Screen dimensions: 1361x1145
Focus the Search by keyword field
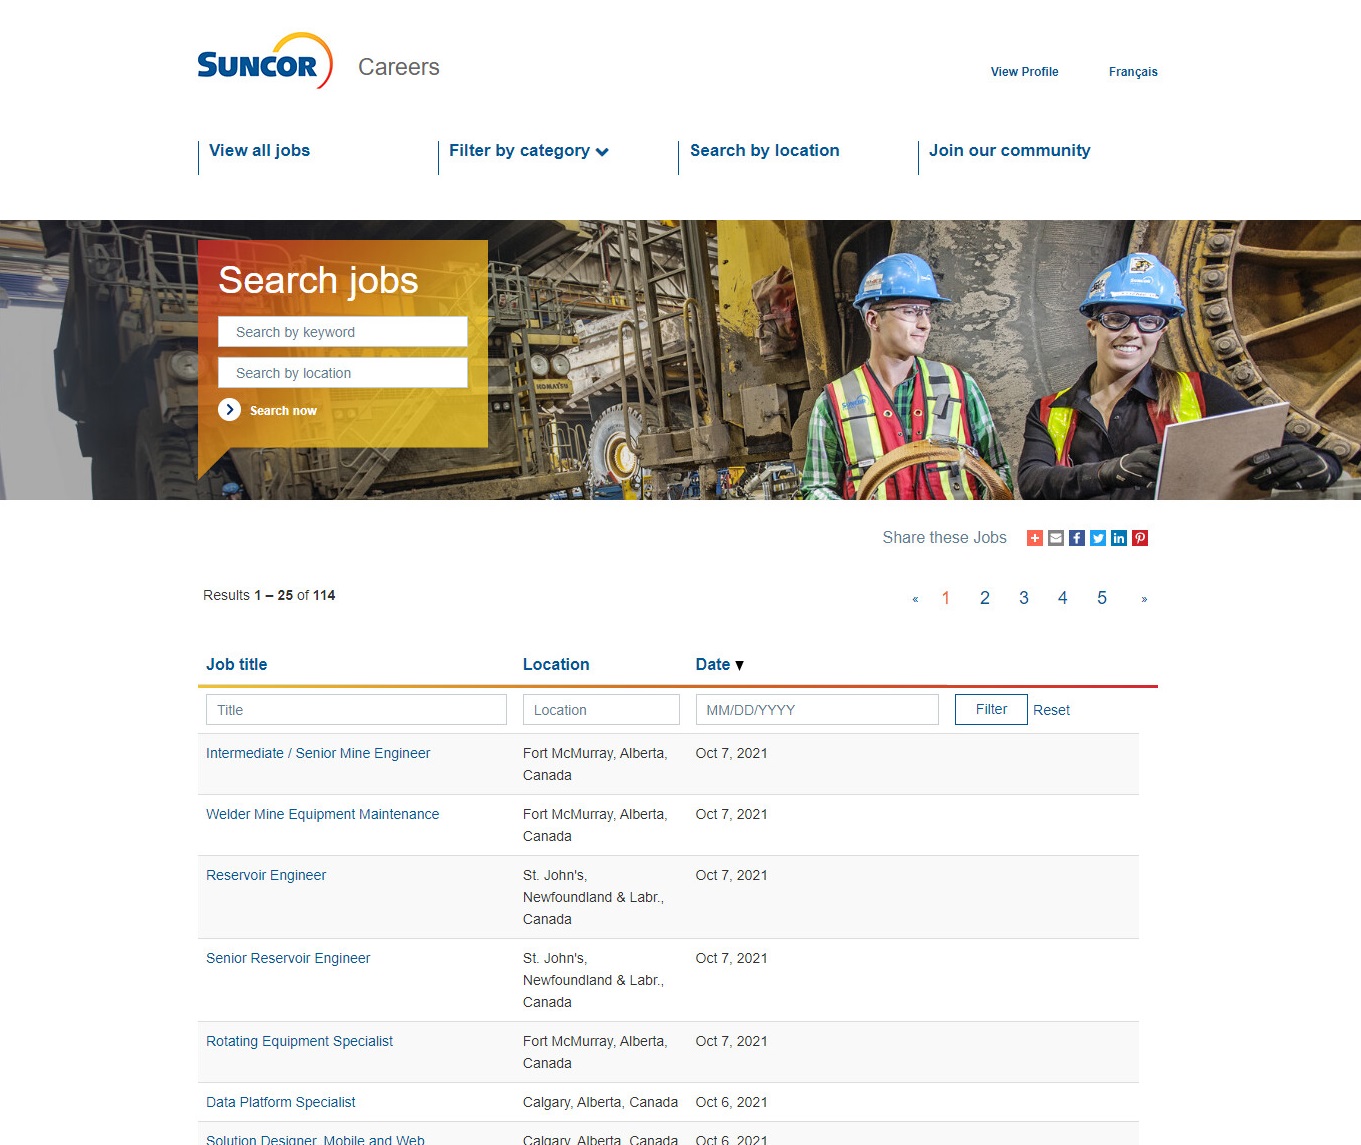coord(343,332)
